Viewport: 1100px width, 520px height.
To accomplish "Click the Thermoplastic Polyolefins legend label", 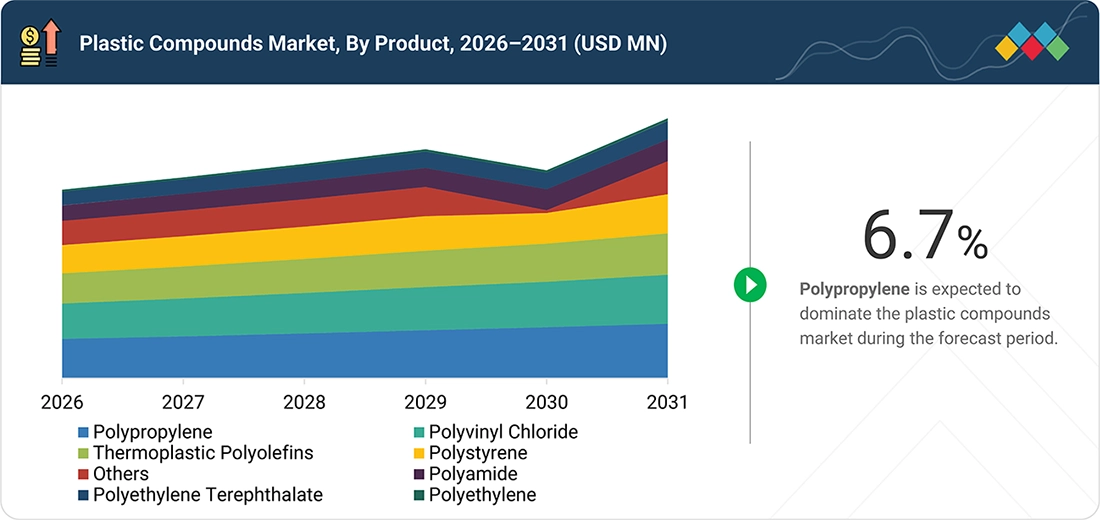I will (x=203, y=453).
